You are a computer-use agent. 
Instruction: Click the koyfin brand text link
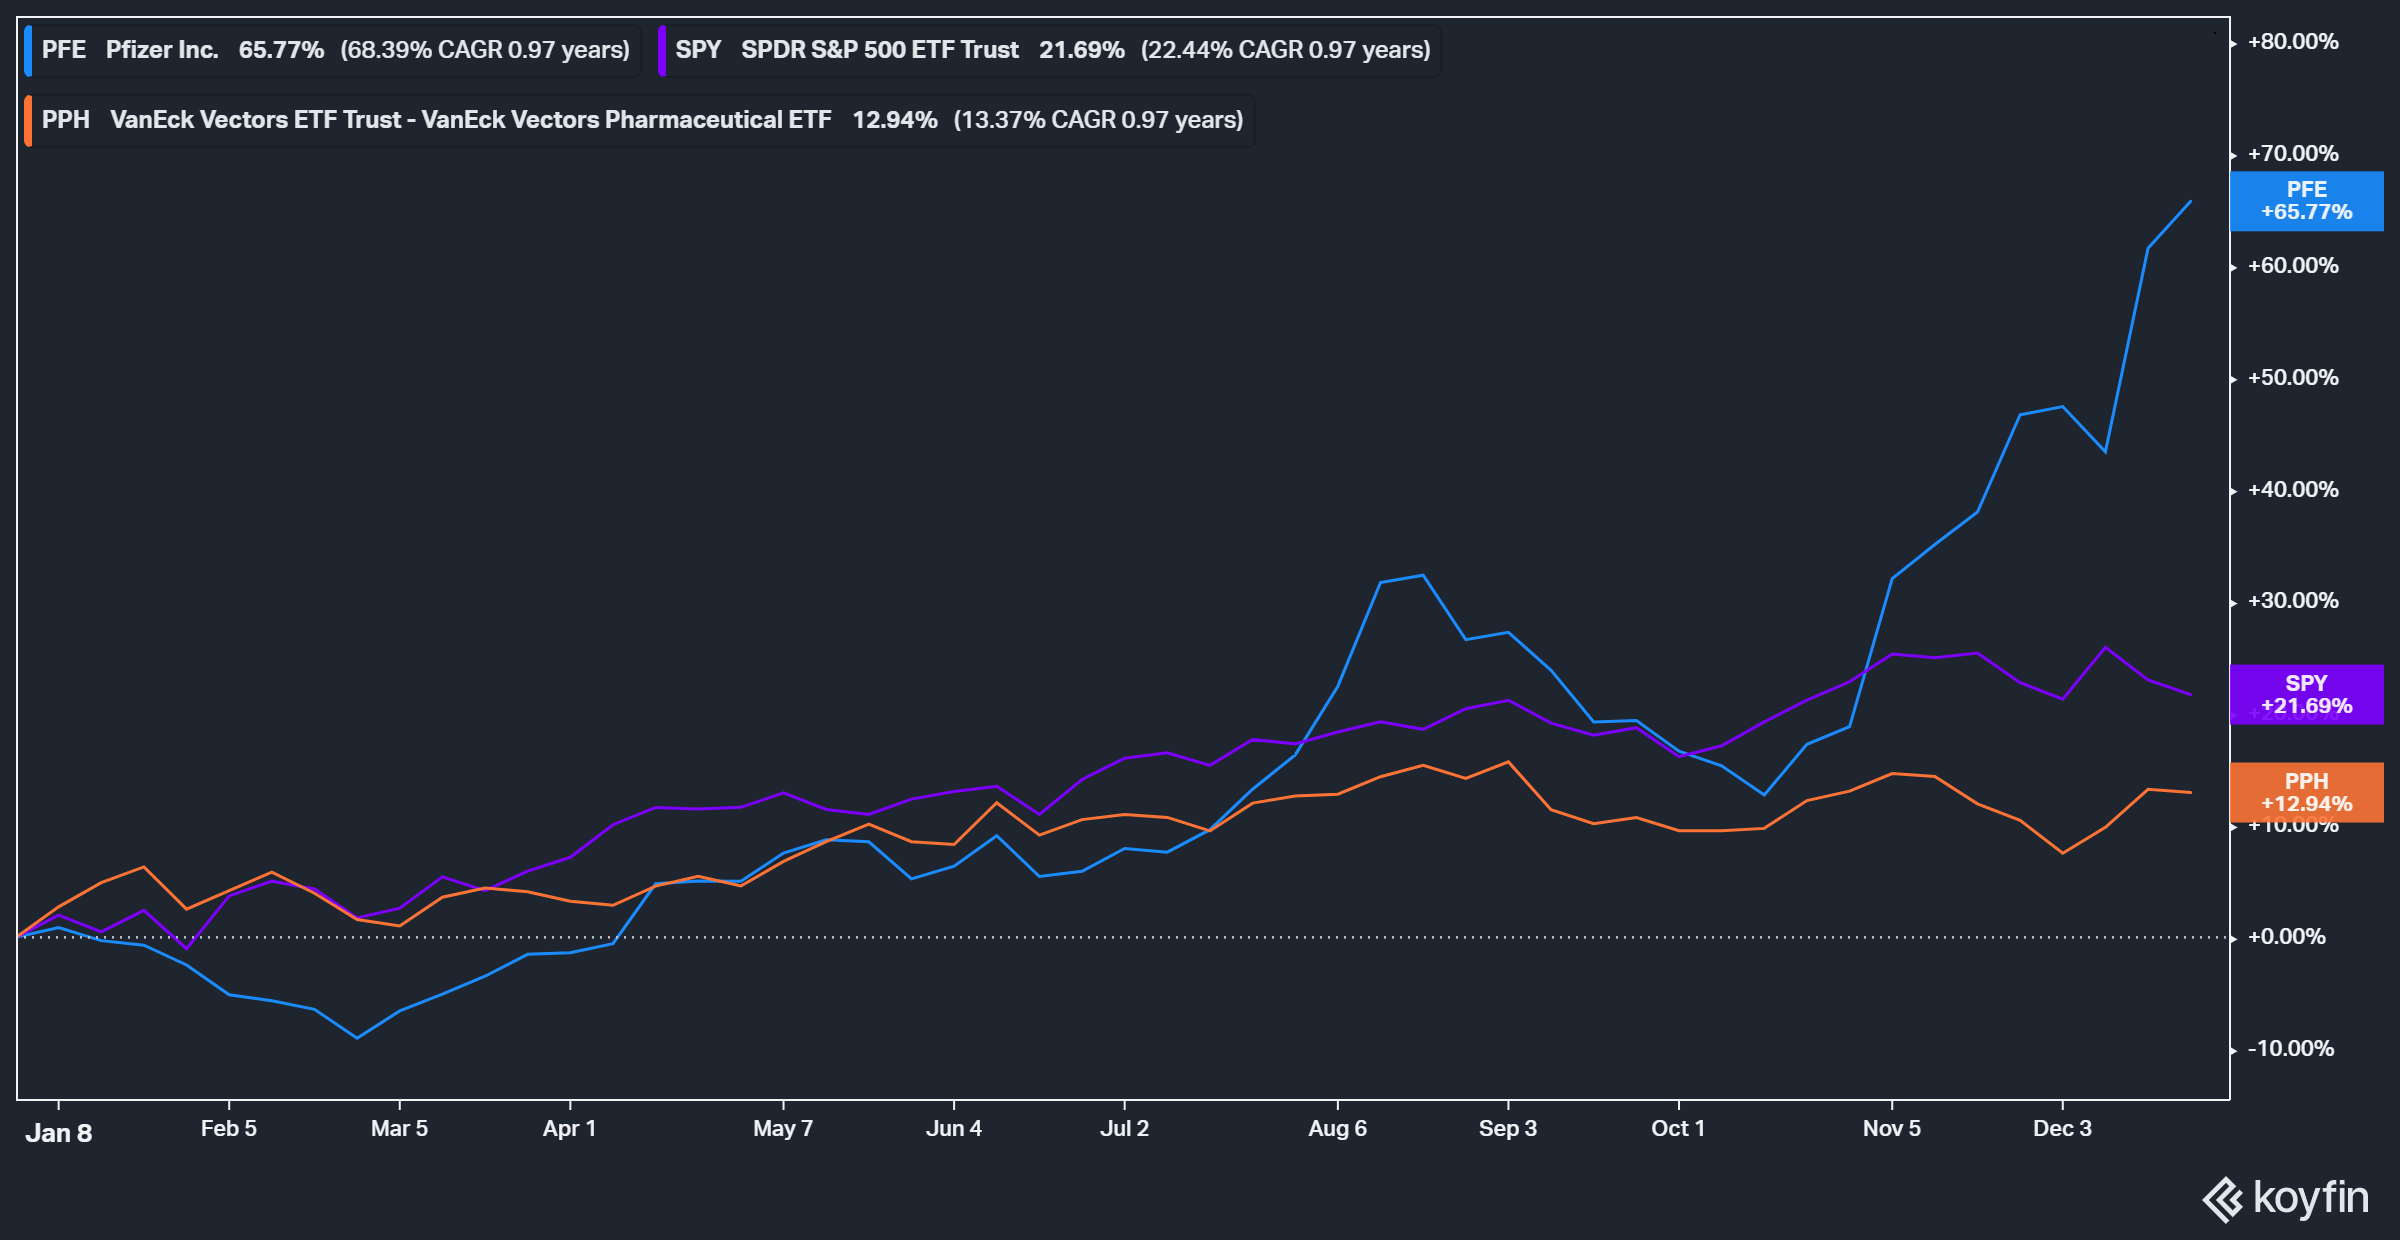coord(2311,1198)
